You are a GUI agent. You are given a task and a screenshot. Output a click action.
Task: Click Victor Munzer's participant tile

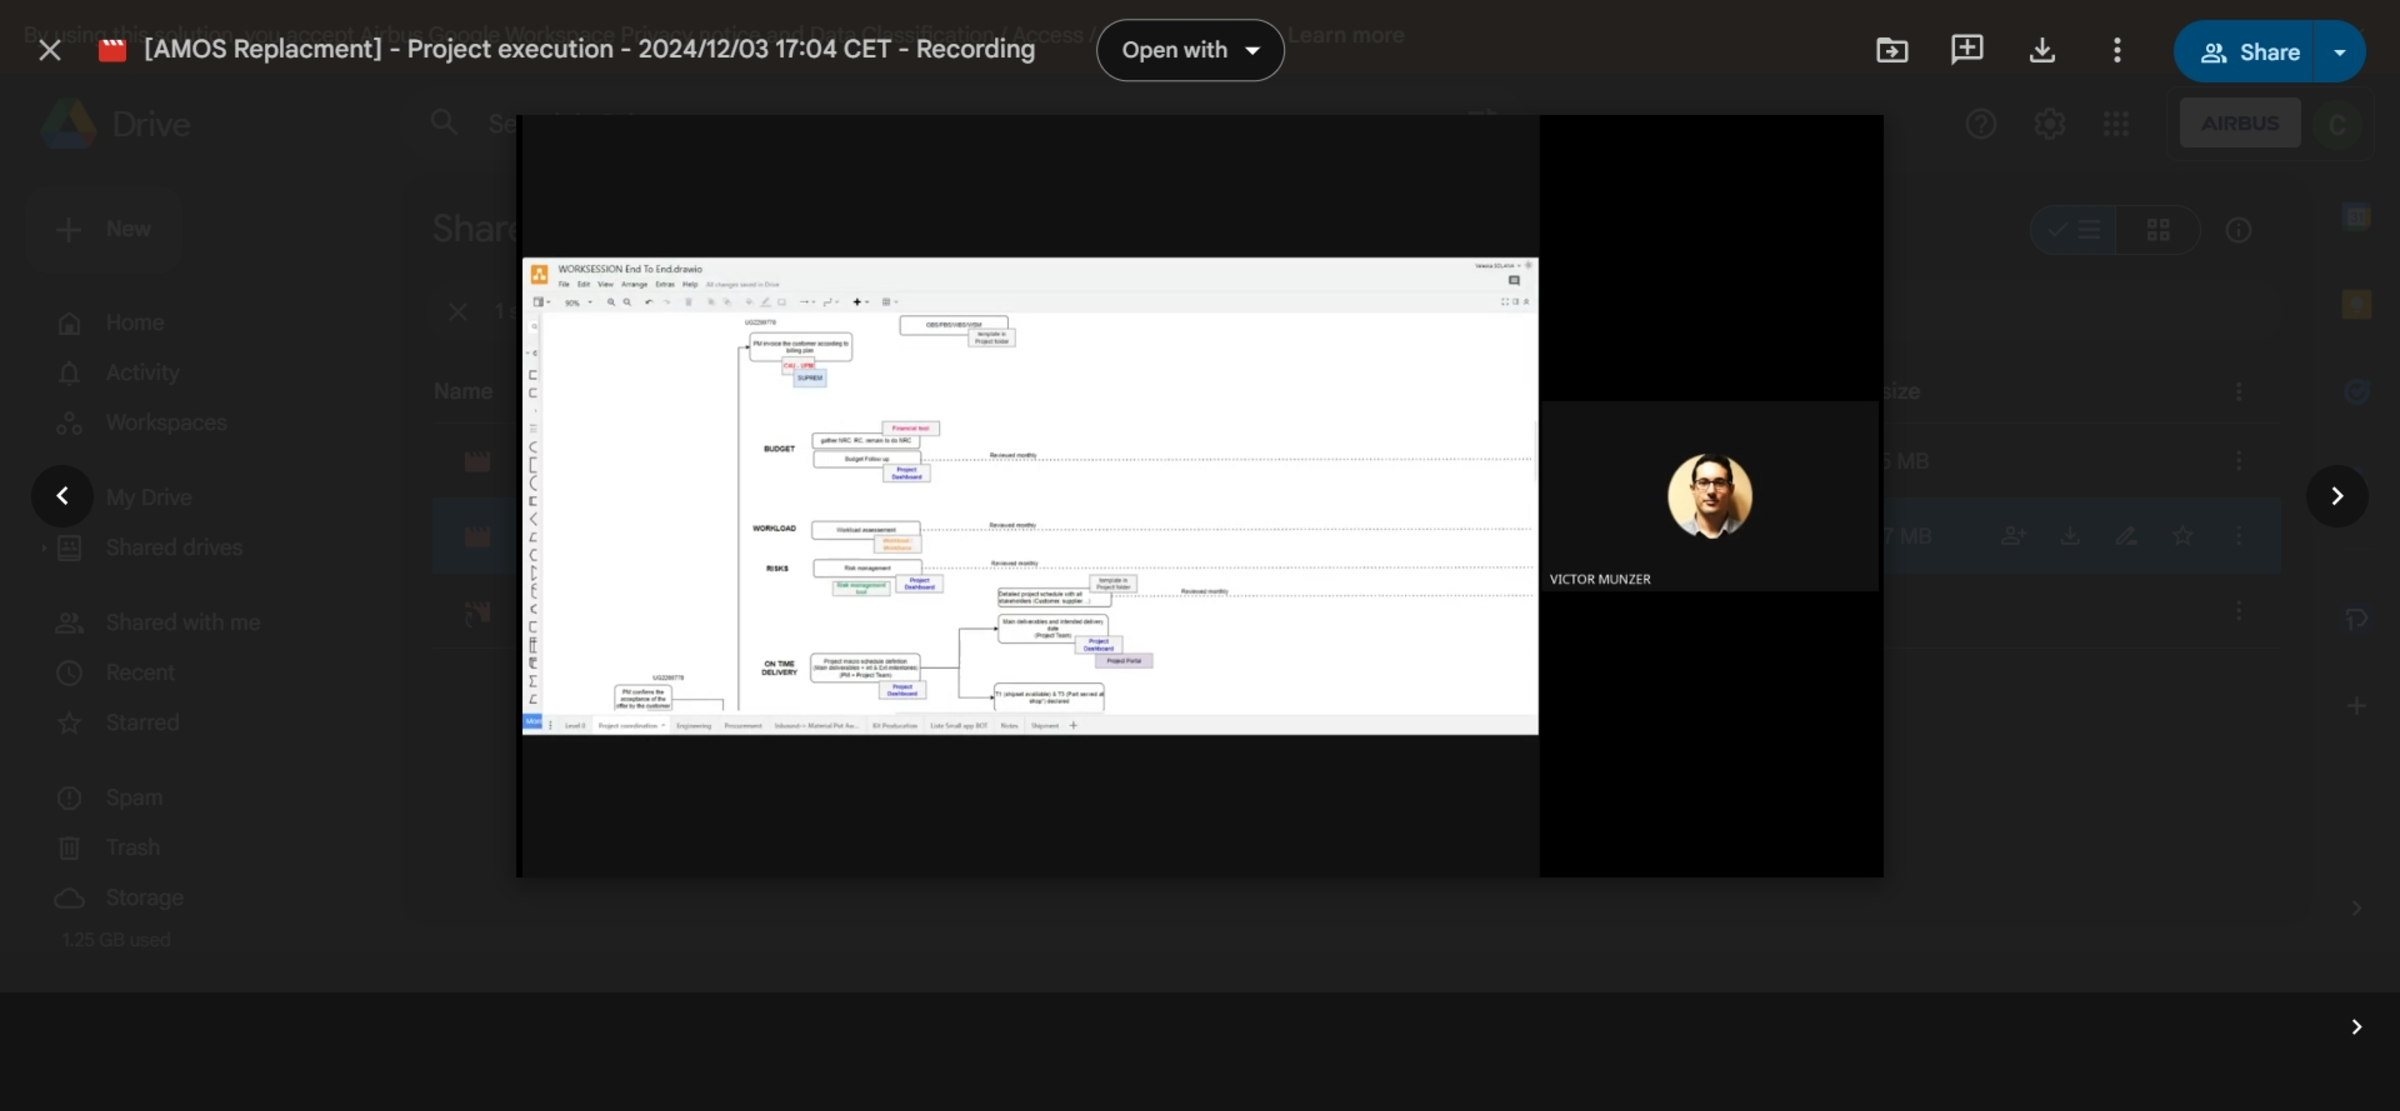point(1710,496)
